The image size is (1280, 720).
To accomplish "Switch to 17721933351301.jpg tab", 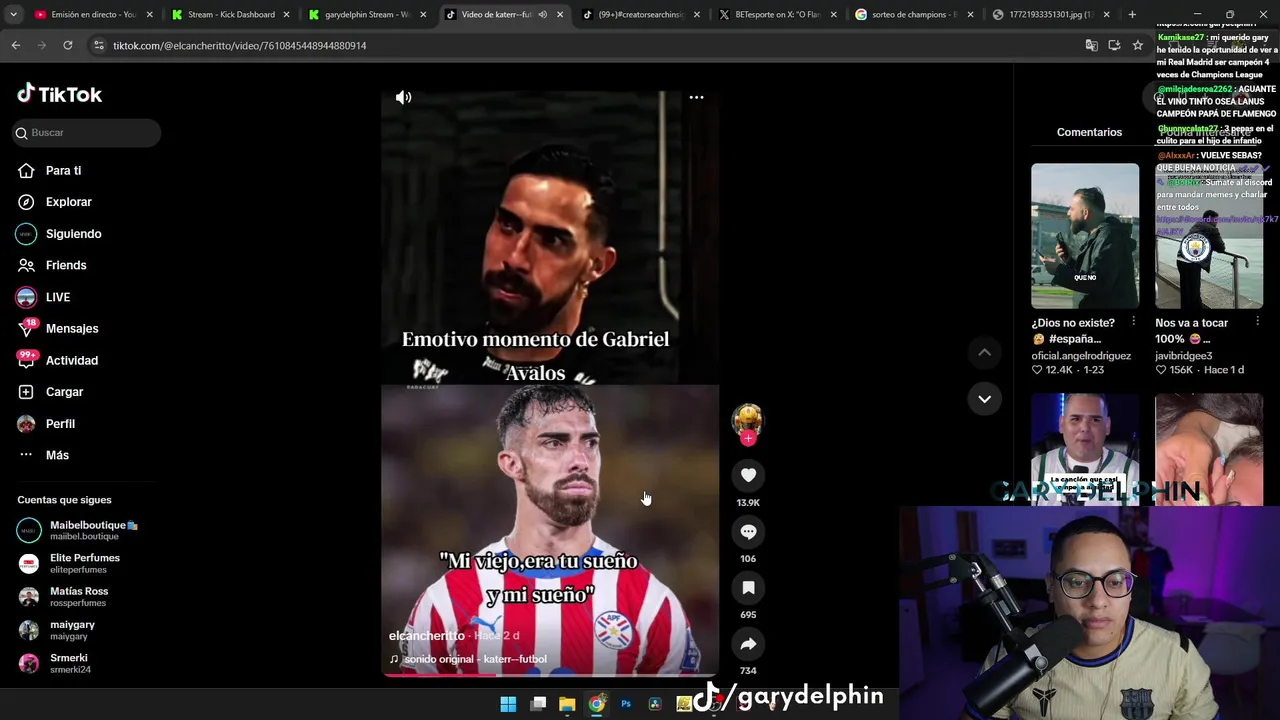I will tap(1050, 15).
